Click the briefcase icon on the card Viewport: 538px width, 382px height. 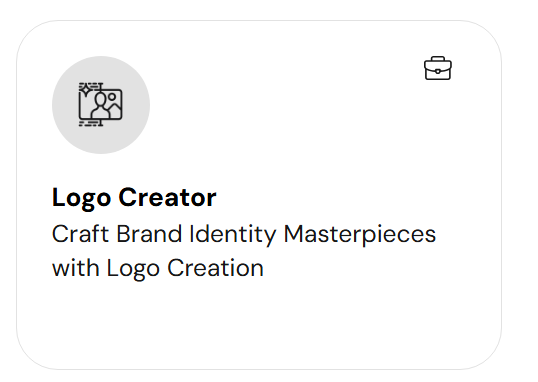coord(438,68)
